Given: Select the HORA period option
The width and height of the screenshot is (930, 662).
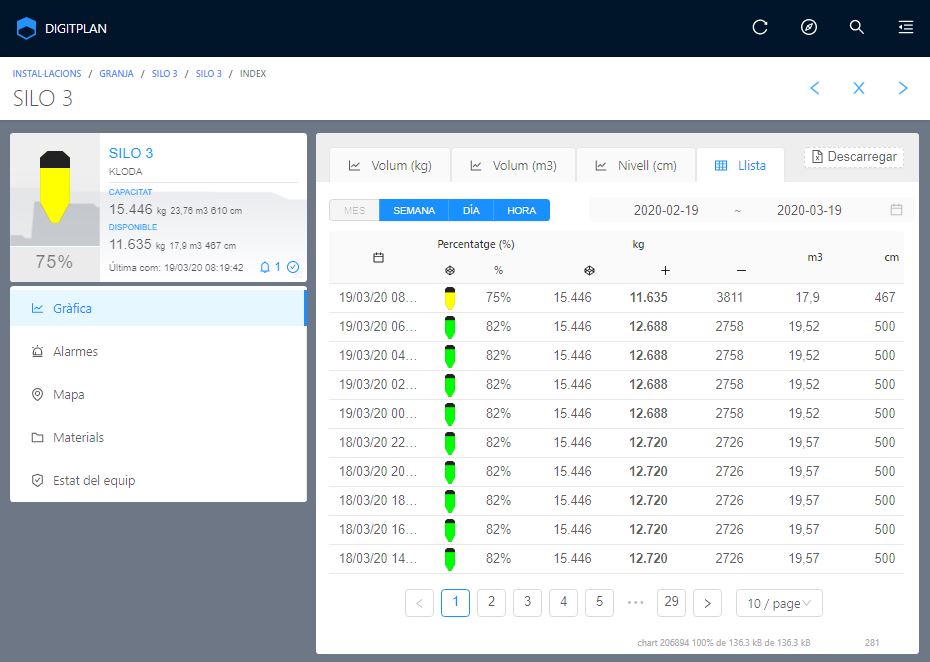Looking at the screenshot, I should click(521, 211).
